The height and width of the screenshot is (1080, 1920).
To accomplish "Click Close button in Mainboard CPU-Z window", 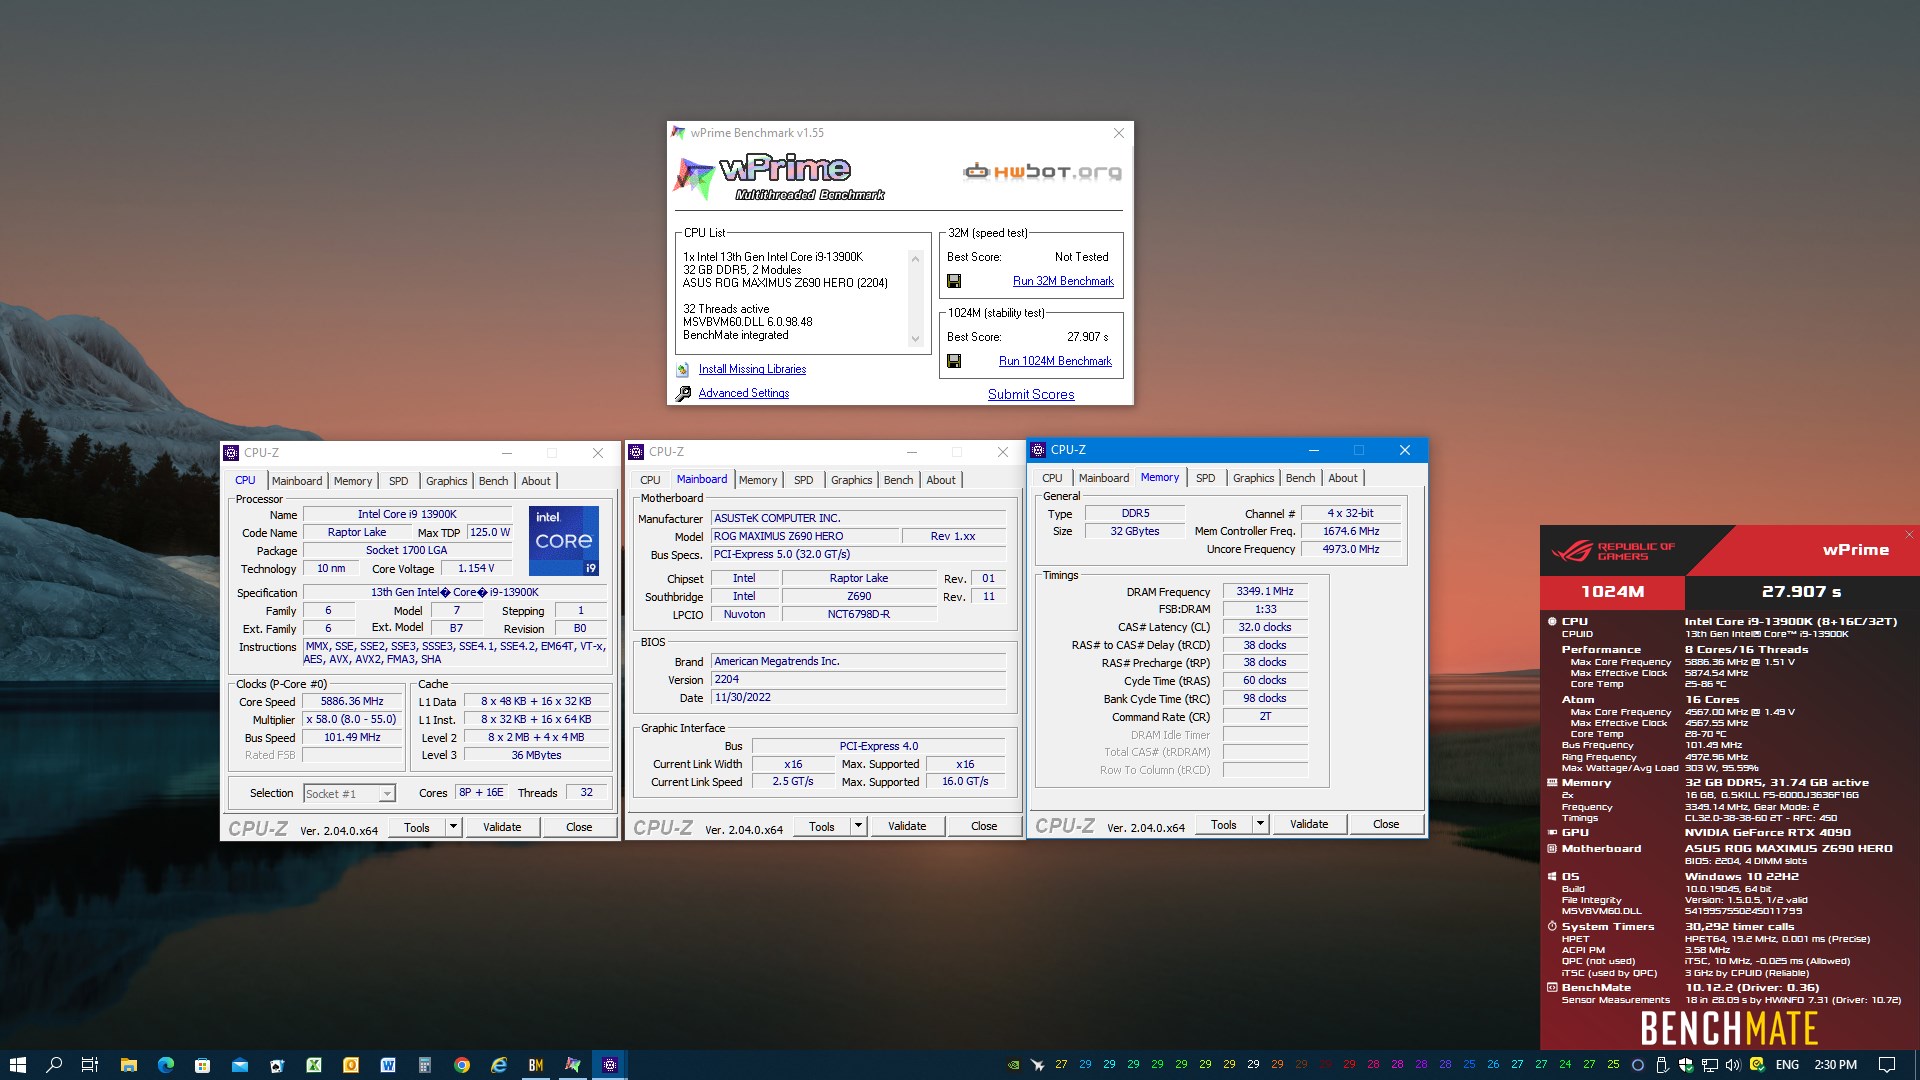I will [x=984, y=826].
